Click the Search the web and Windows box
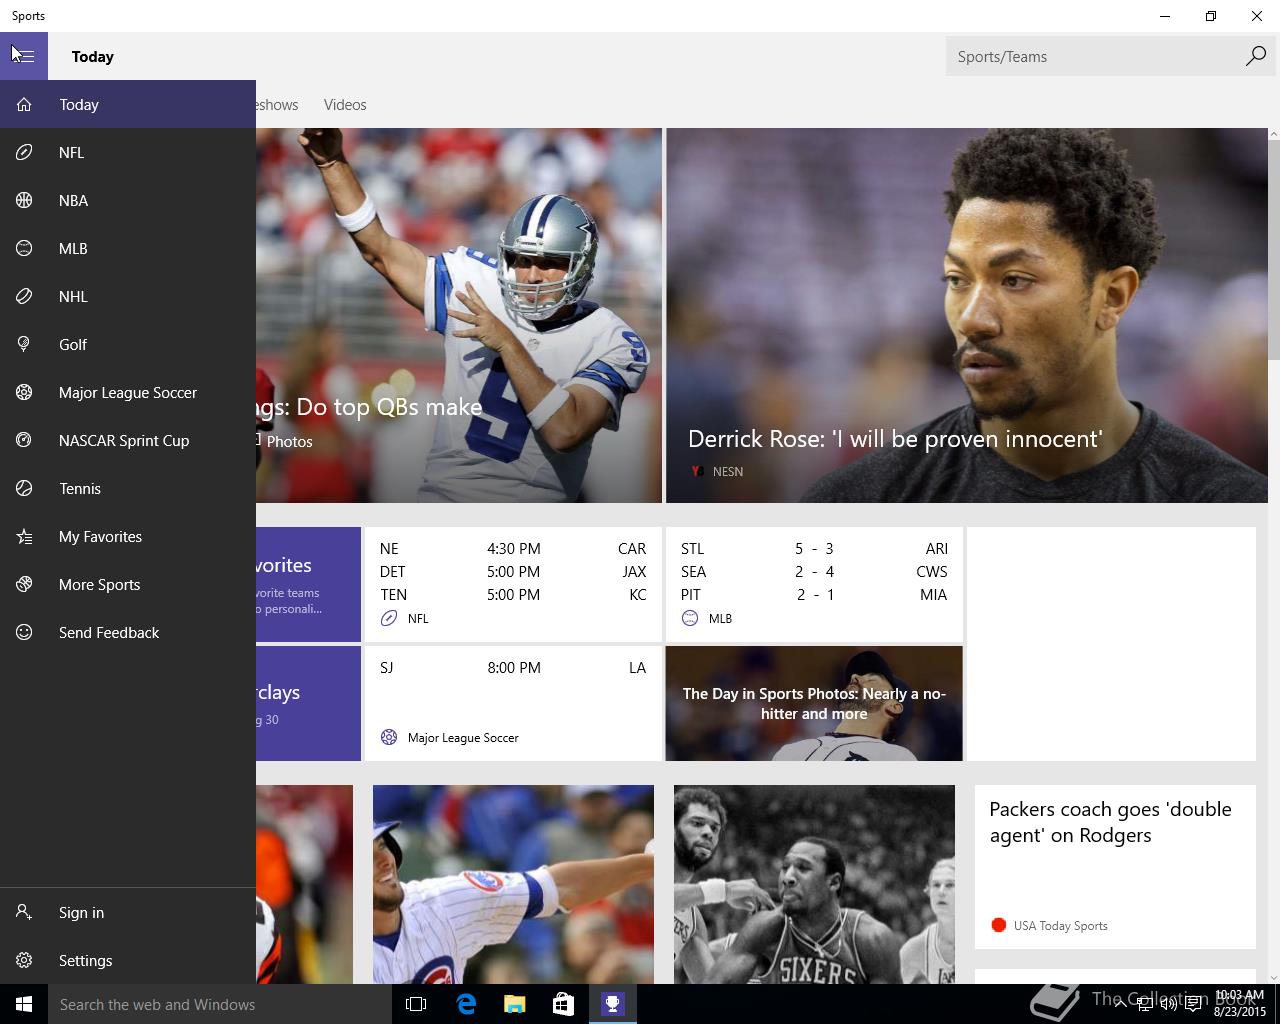The width and height of the screenshot is (1280, 1024). point(220,1004)
